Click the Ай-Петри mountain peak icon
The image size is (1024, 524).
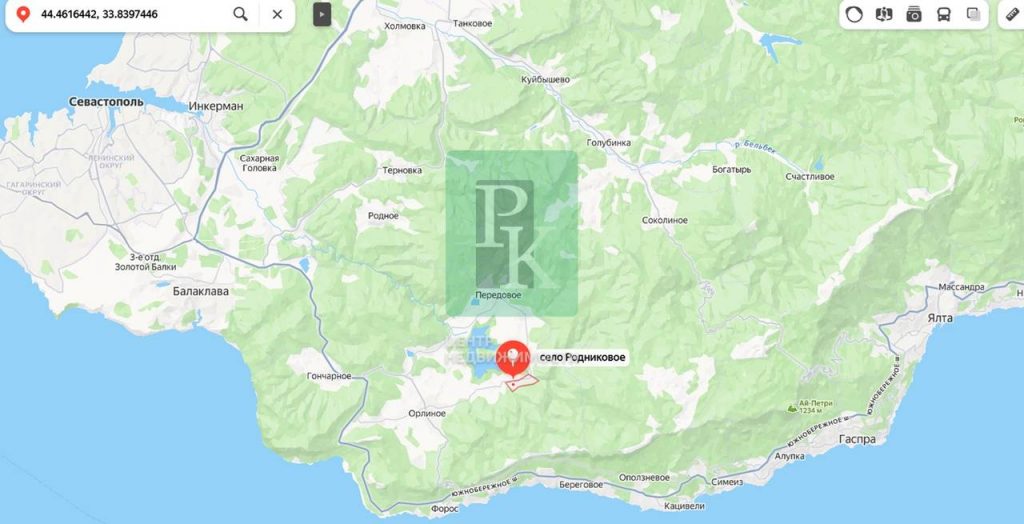point(792,408)
